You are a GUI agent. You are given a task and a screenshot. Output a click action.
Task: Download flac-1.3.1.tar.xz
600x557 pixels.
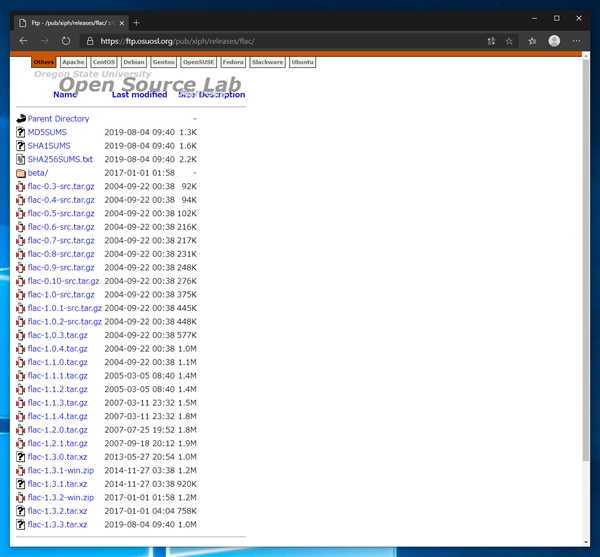pos(57,484)
